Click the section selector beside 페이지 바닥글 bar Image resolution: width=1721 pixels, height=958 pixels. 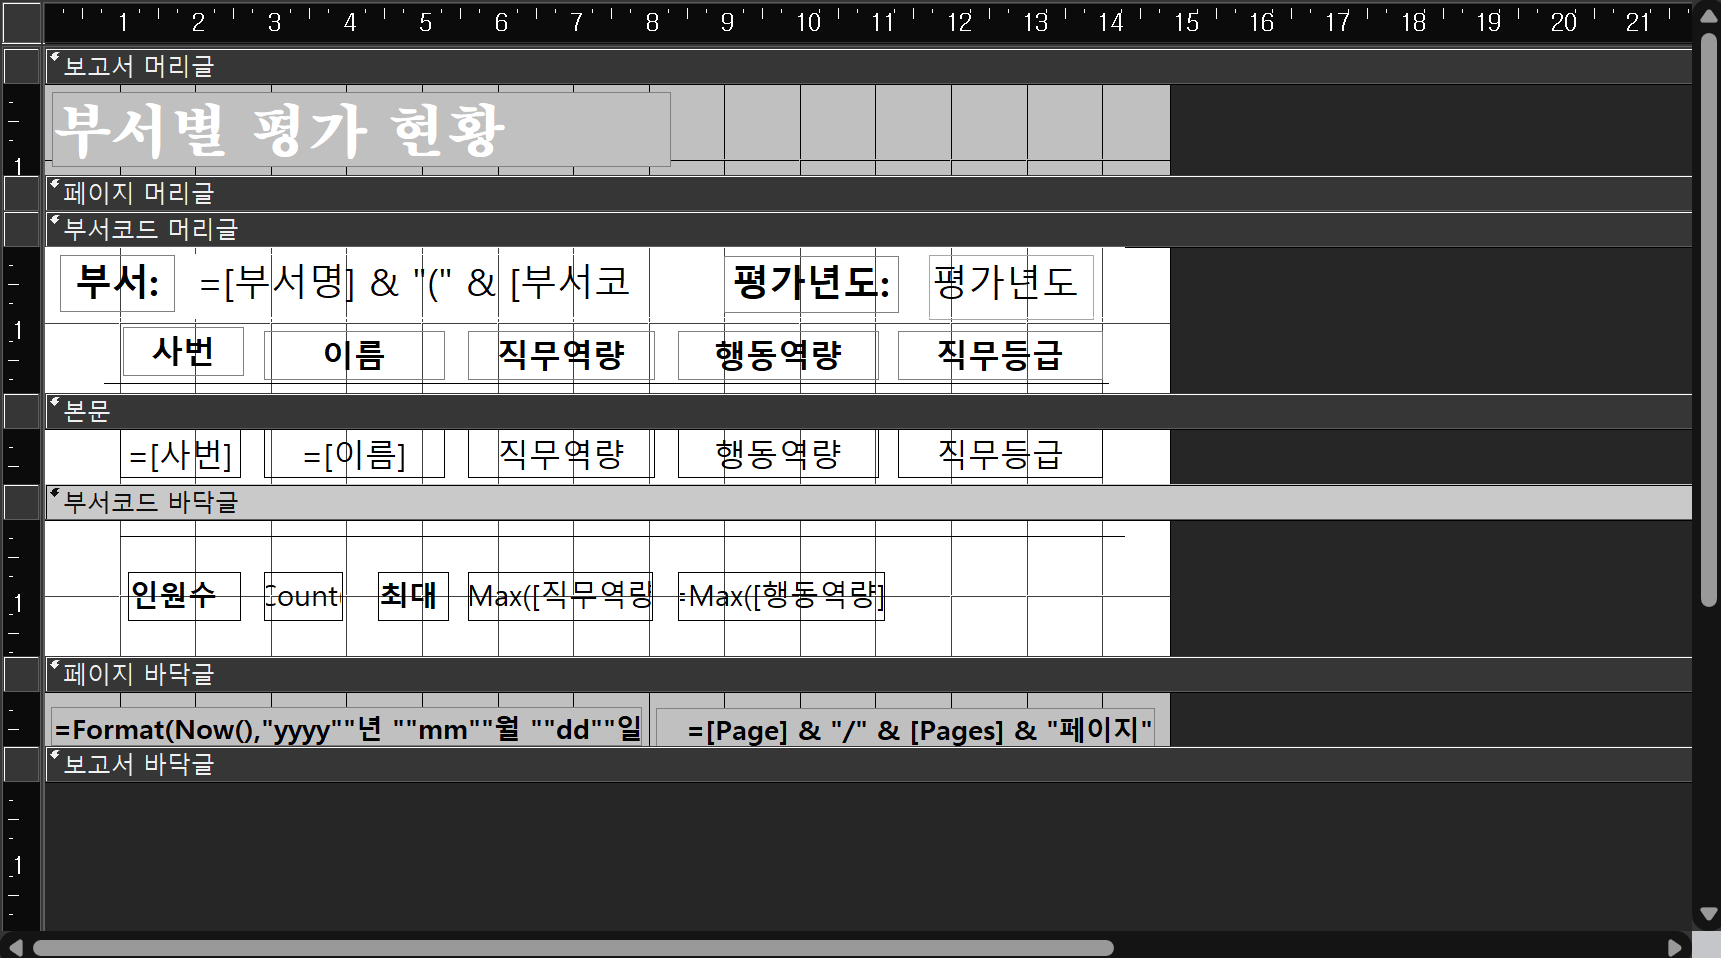point(22,674)
